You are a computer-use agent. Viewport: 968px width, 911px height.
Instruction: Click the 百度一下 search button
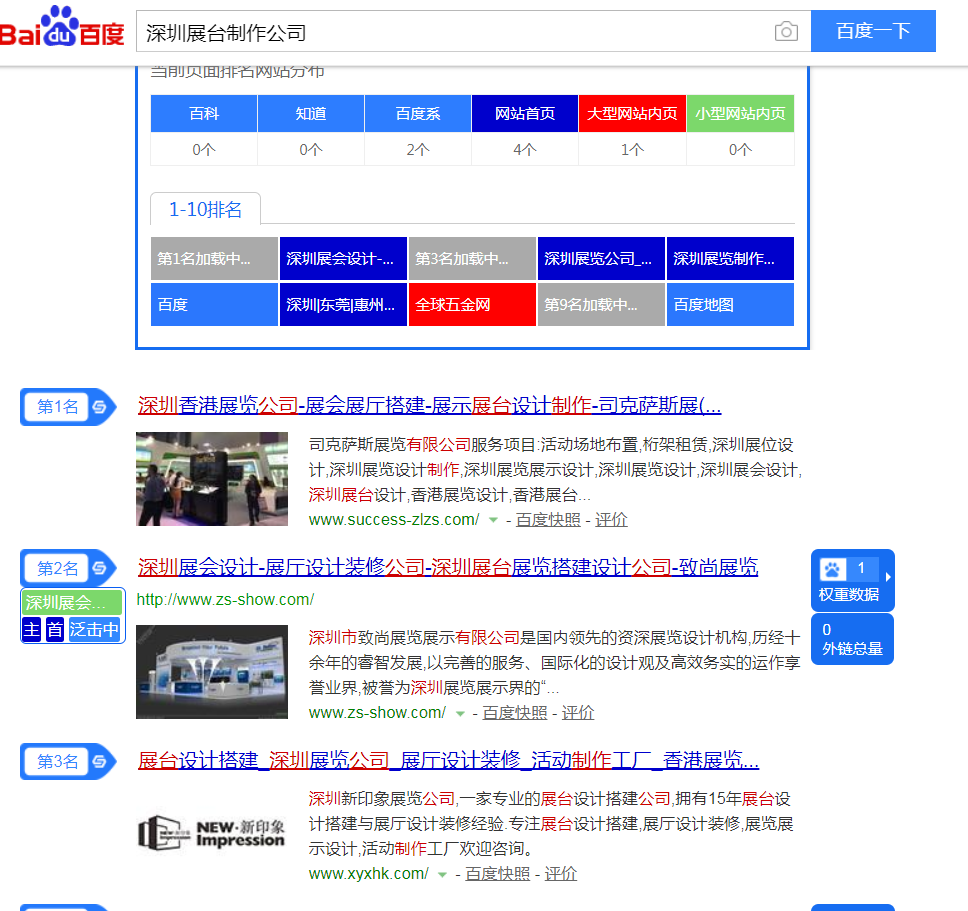click(x=873, y=31)
